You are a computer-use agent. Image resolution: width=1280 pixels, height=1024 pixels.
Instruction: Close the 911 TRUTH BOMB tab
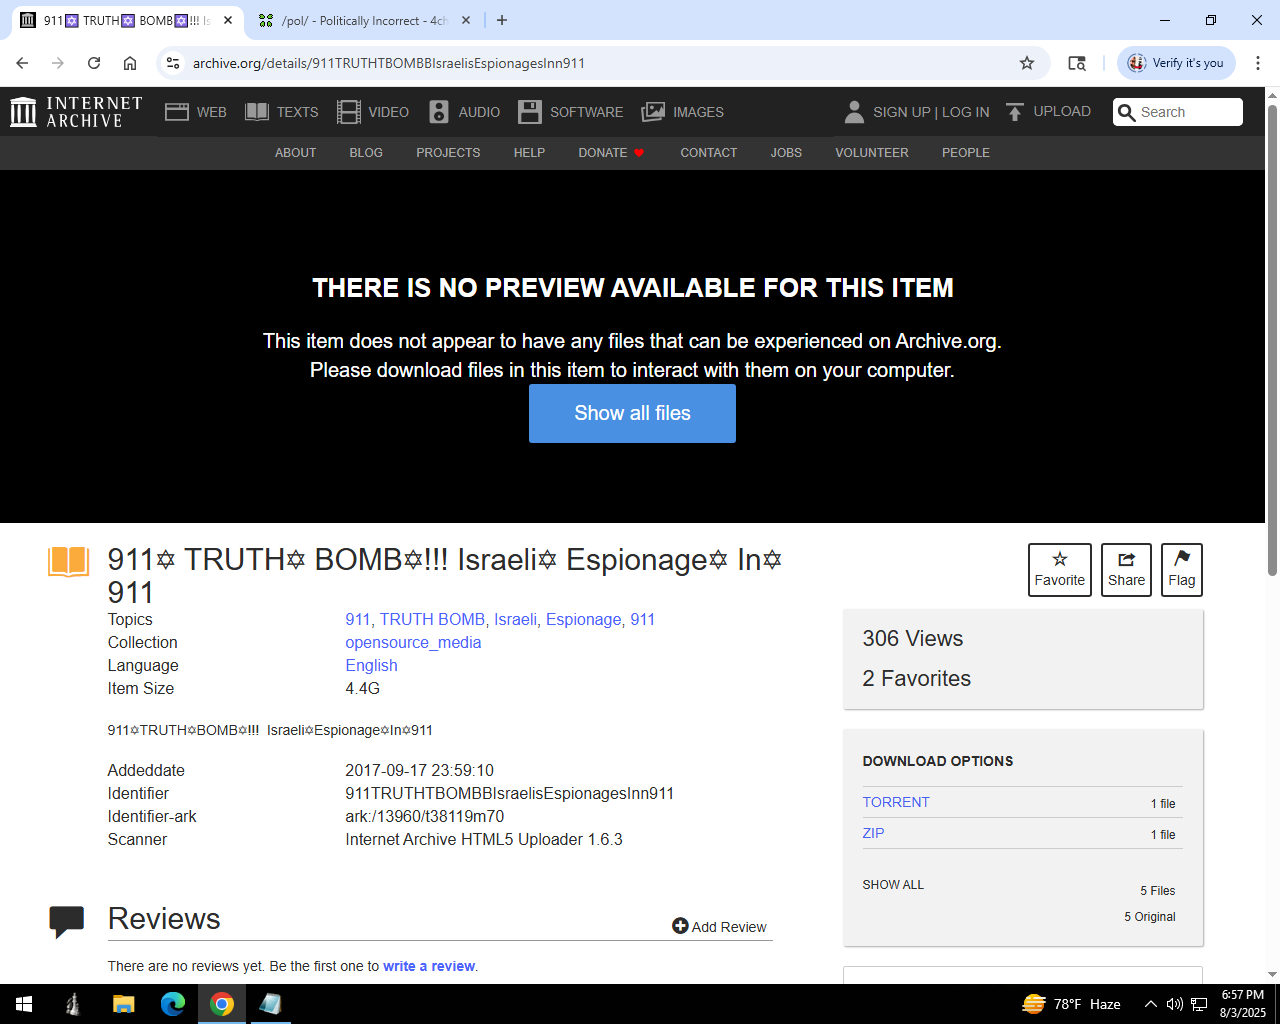coord(227,20)
